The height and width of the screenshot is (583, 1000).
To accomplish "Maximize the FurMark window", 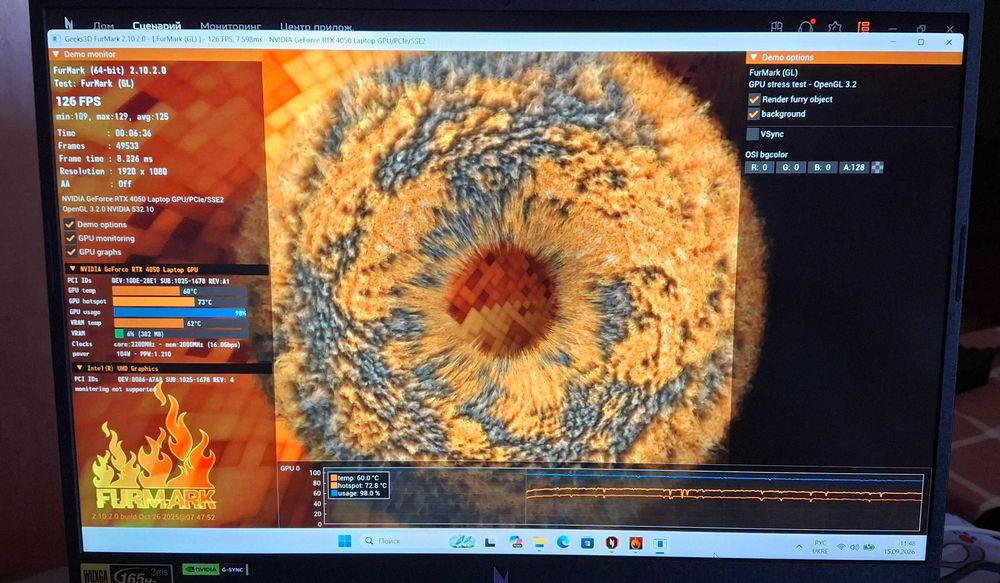I will click(921, 42).
